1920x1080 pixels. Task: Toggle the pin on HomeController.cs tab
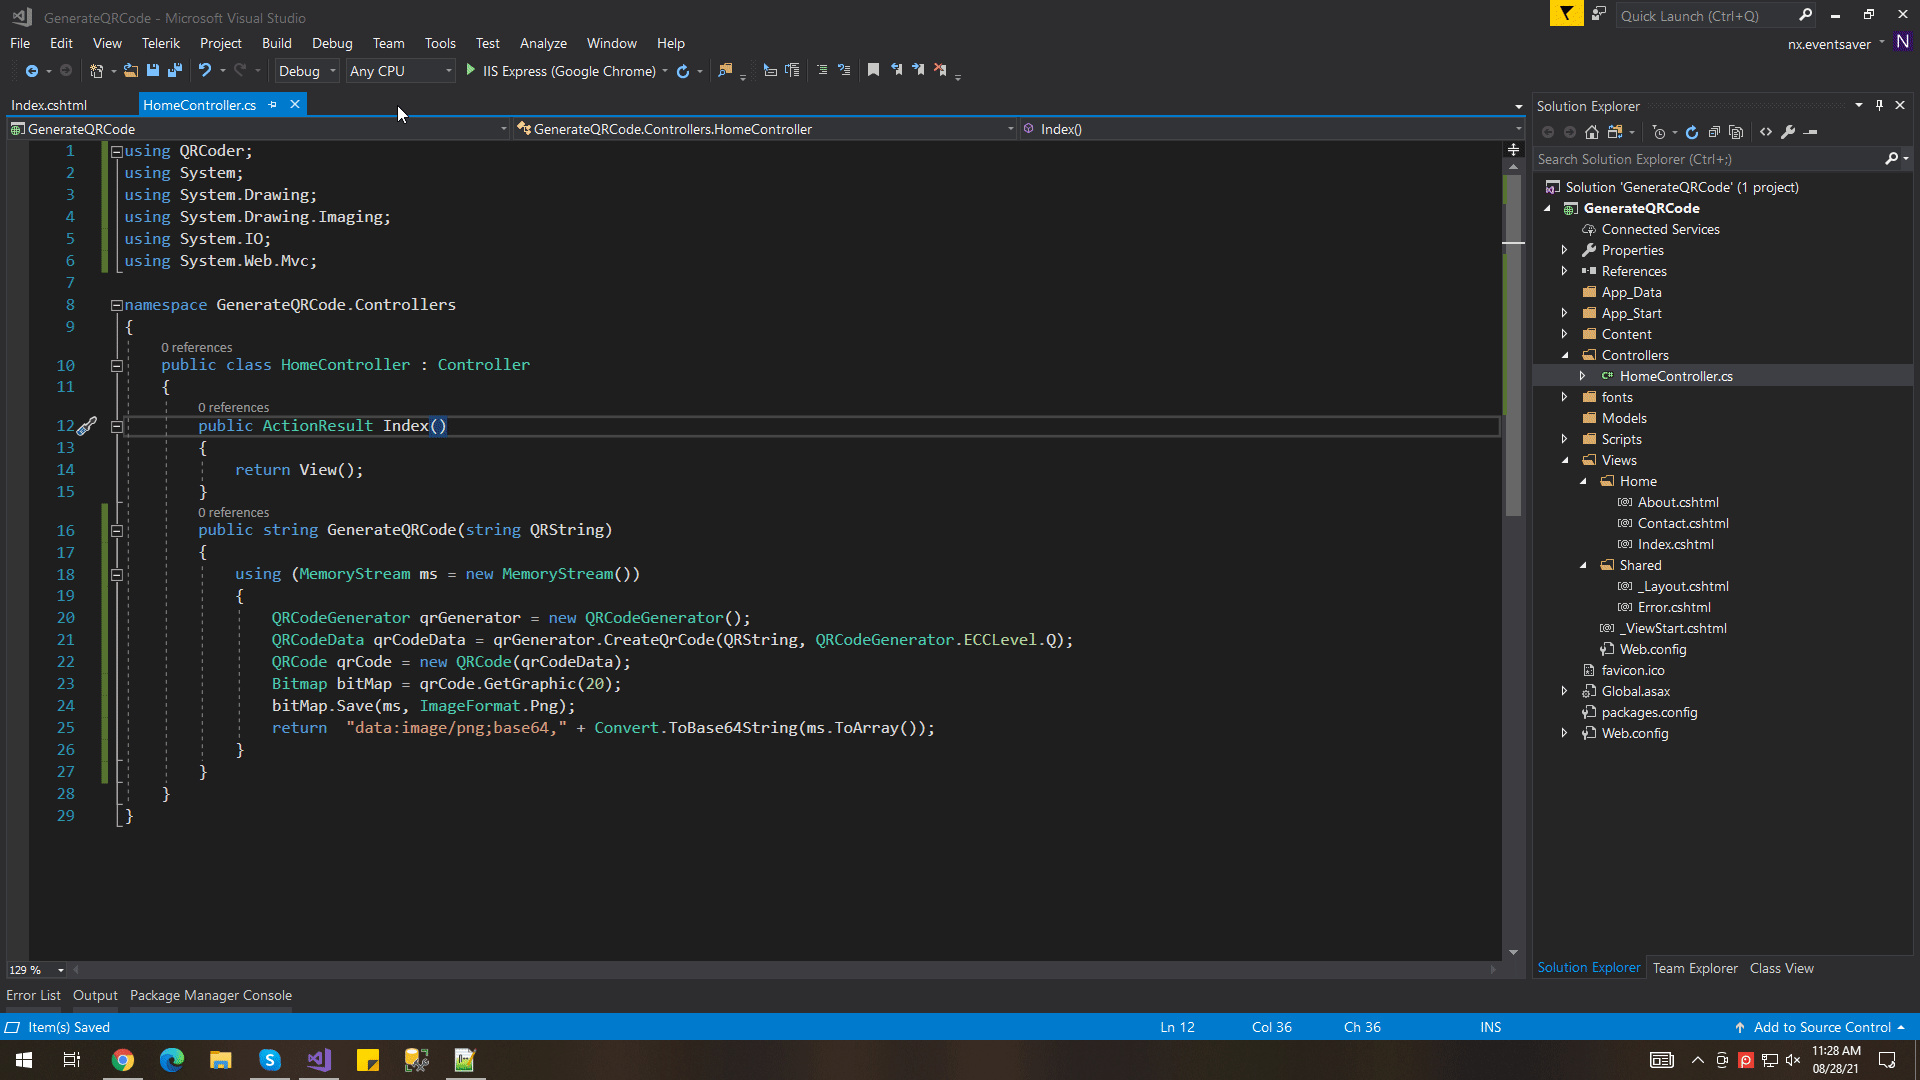[x=273, y=105]
